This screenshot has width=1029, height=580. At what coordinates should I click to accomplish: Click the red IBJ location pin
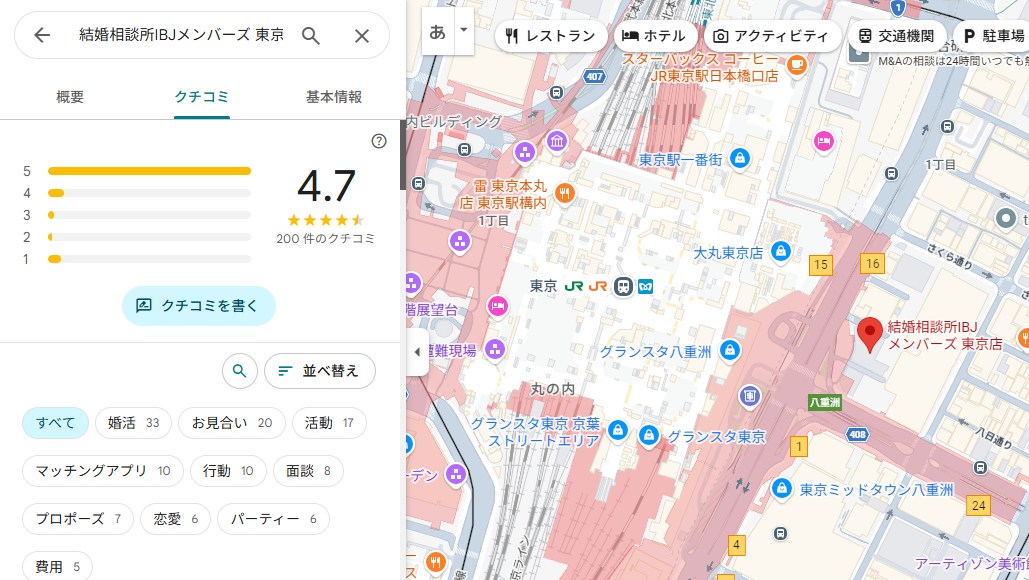(x=870, y=334)
